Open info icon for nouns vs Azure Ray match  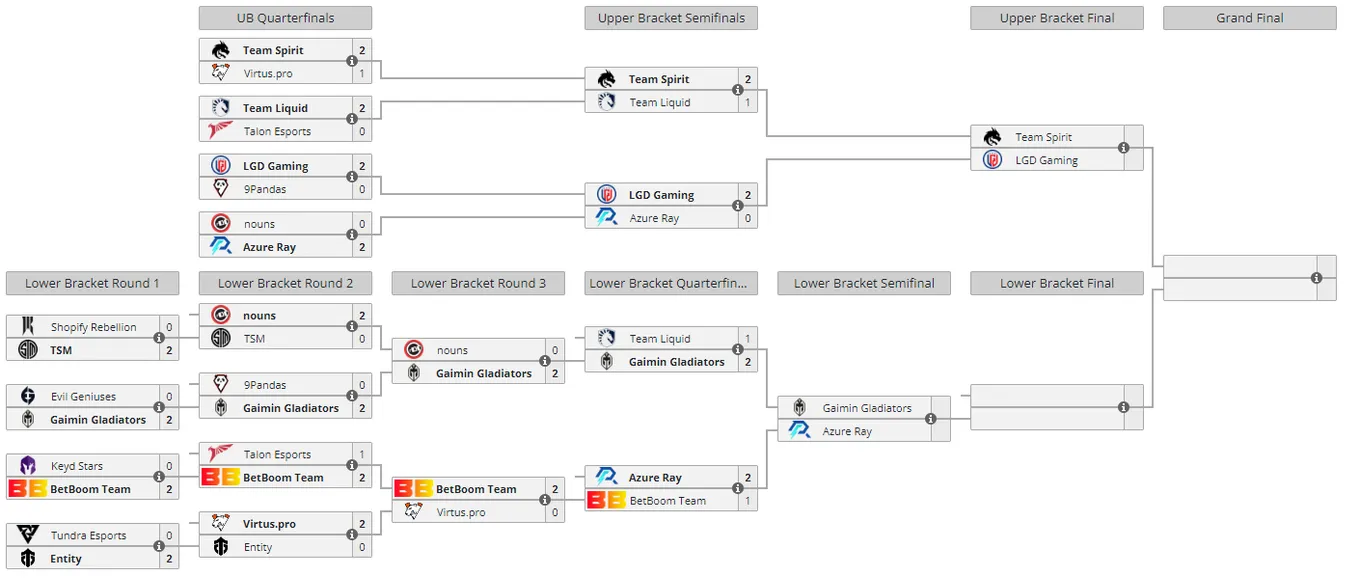[352, 235]
